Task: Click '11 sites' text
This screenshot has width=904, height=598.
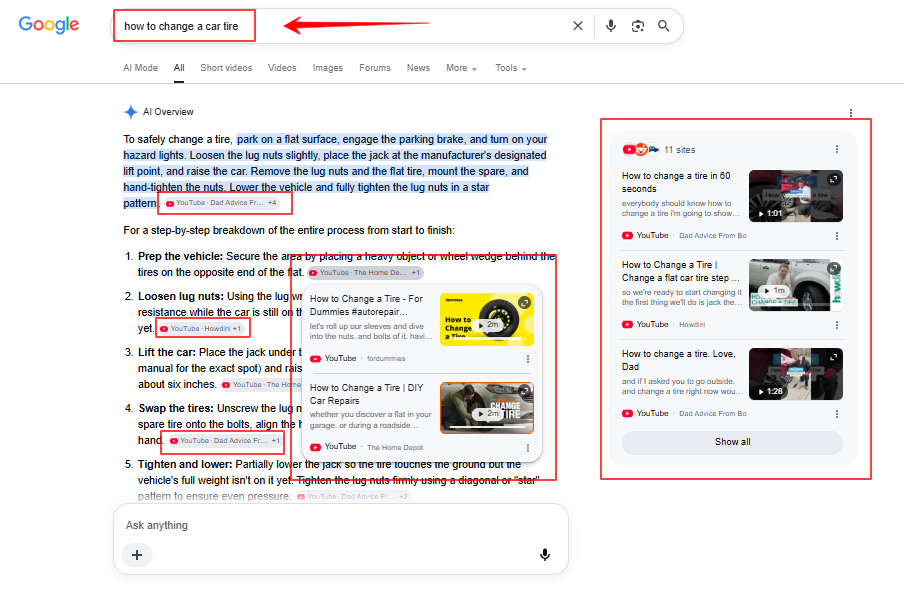Action: point(680,150)
